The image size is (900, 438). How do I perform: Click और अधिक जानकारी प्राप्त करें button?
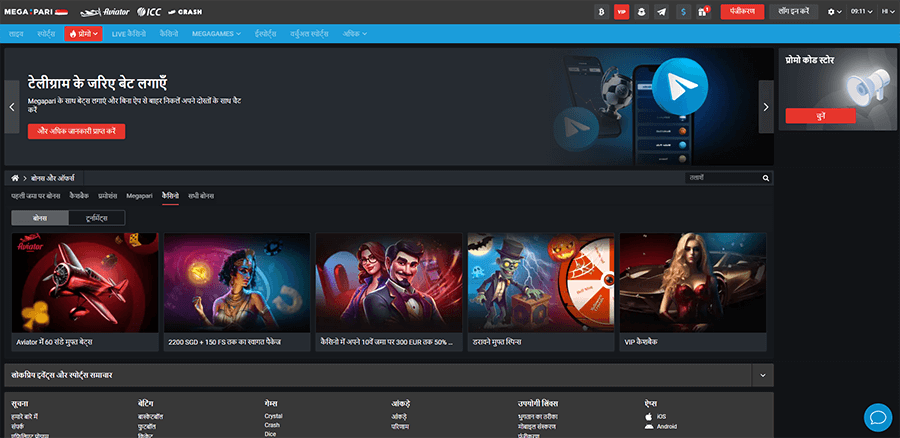coord(76,131)
